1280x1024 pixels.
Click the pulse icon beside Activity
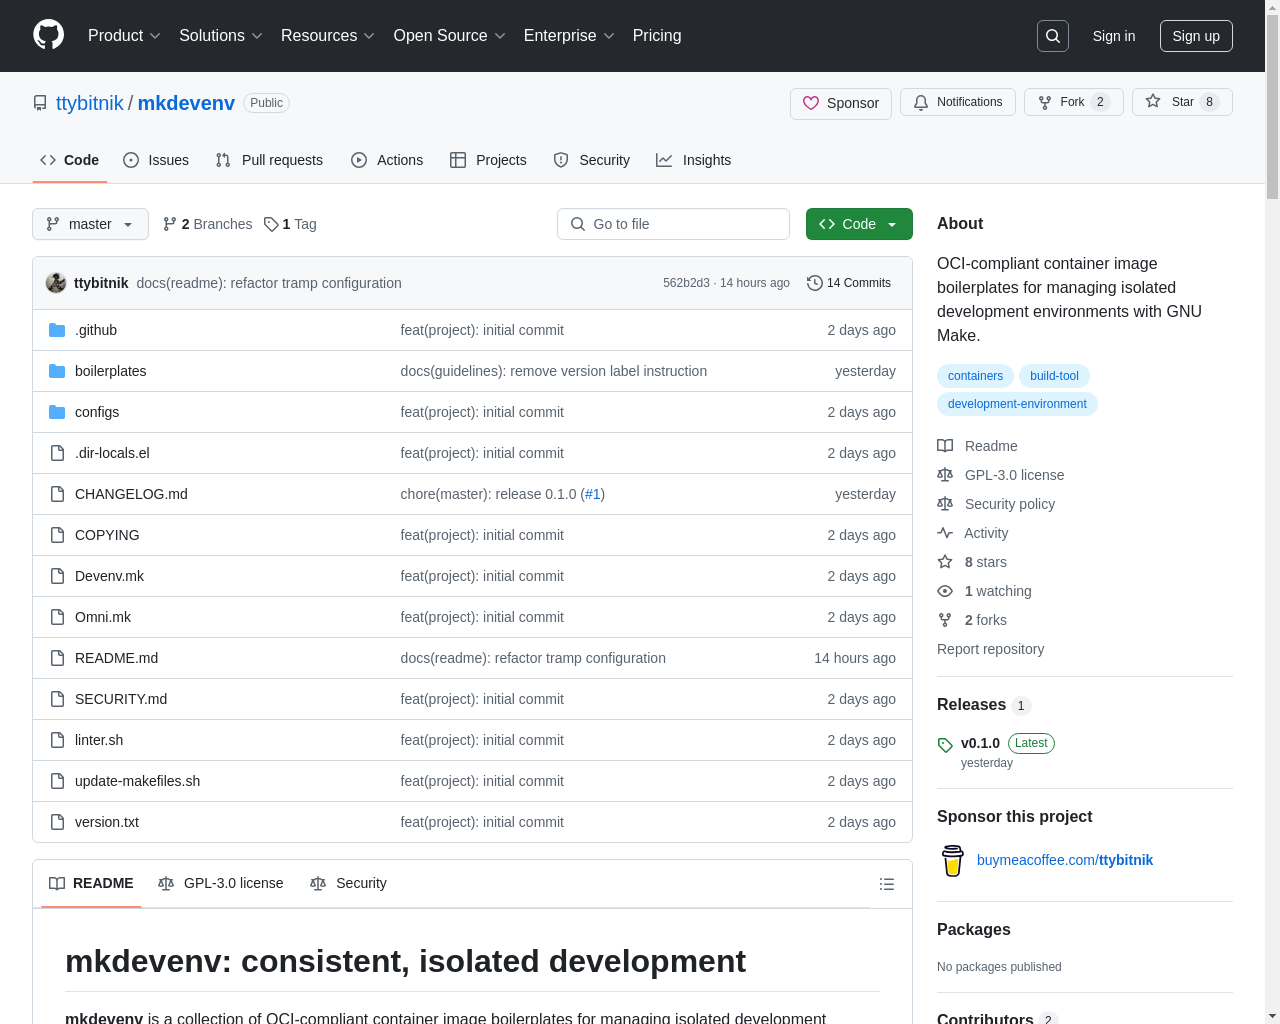pos(945,533)
